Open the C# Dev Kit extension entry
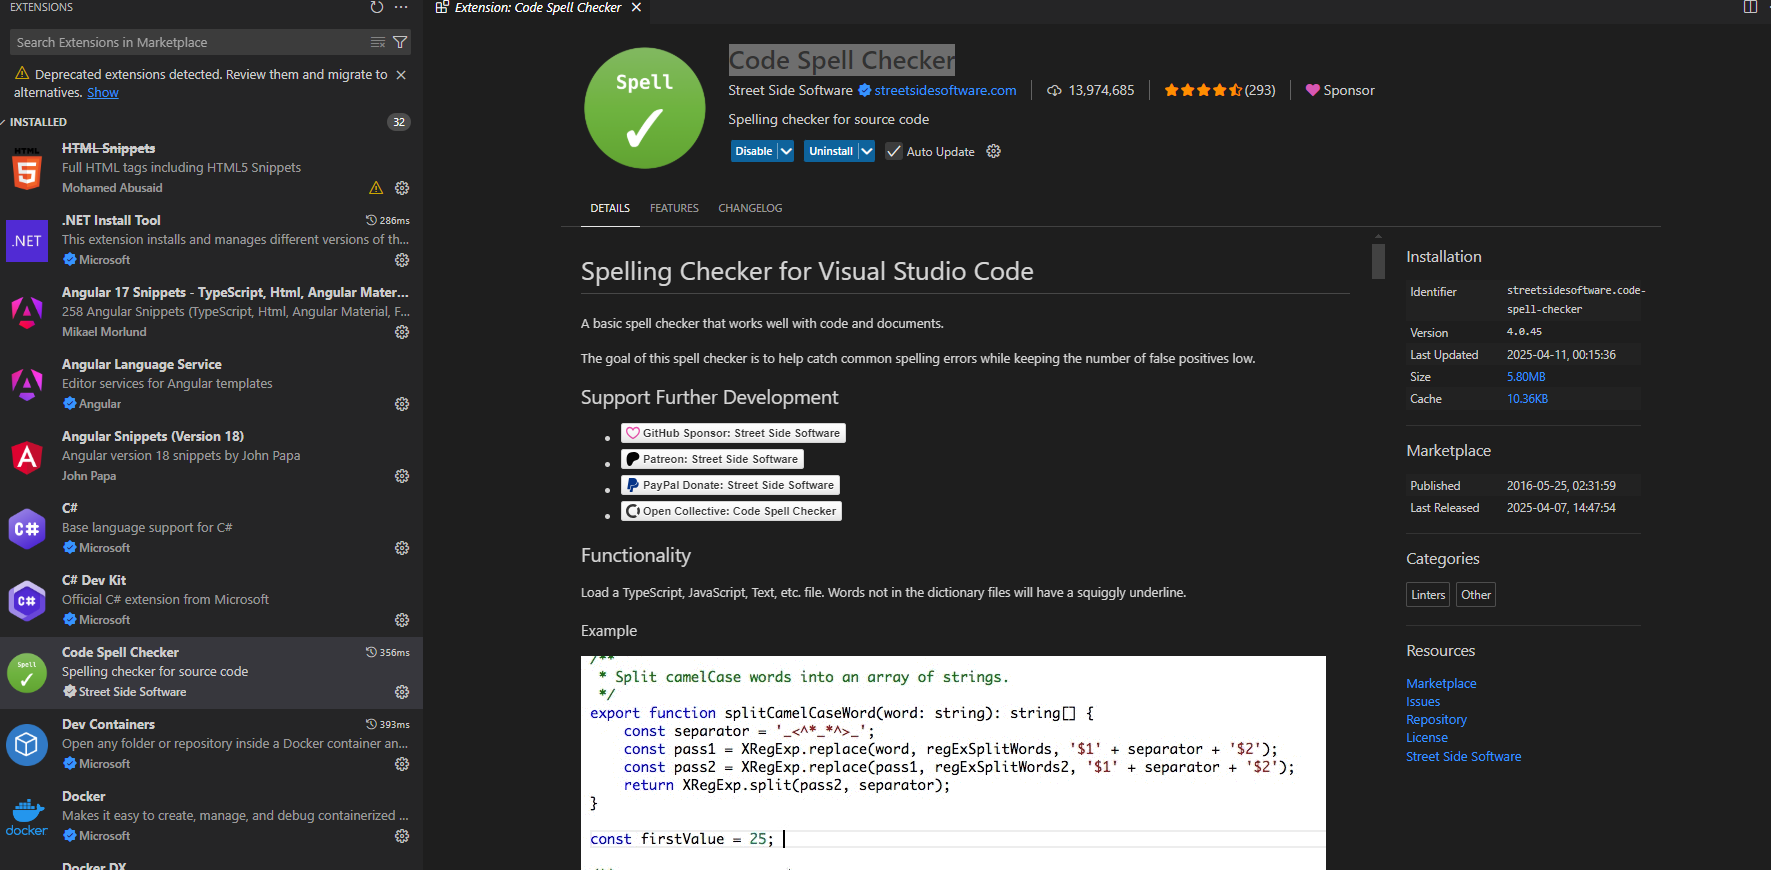 211,600
